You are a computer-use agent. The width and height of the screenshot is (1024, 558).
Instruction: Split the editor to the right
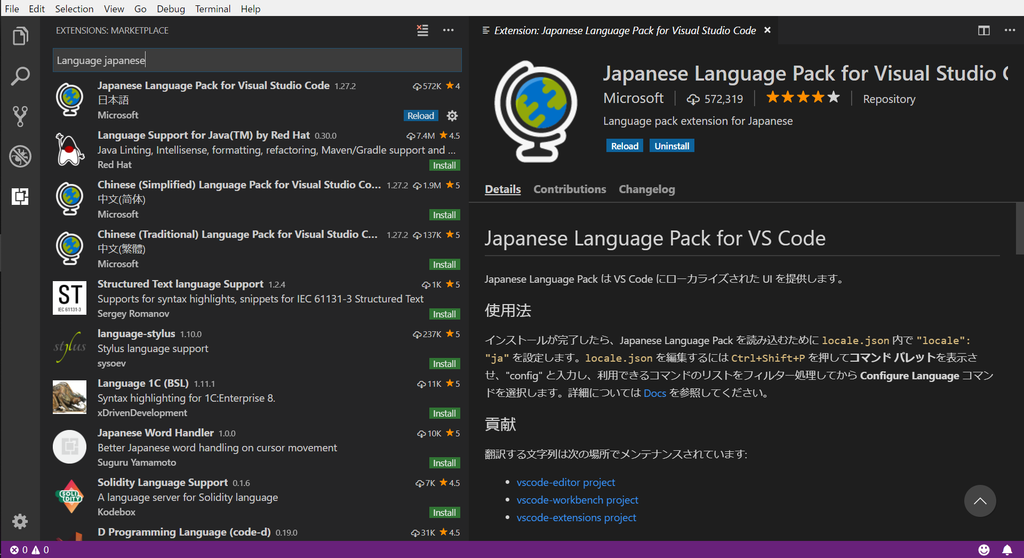click(x=984, y=30)
